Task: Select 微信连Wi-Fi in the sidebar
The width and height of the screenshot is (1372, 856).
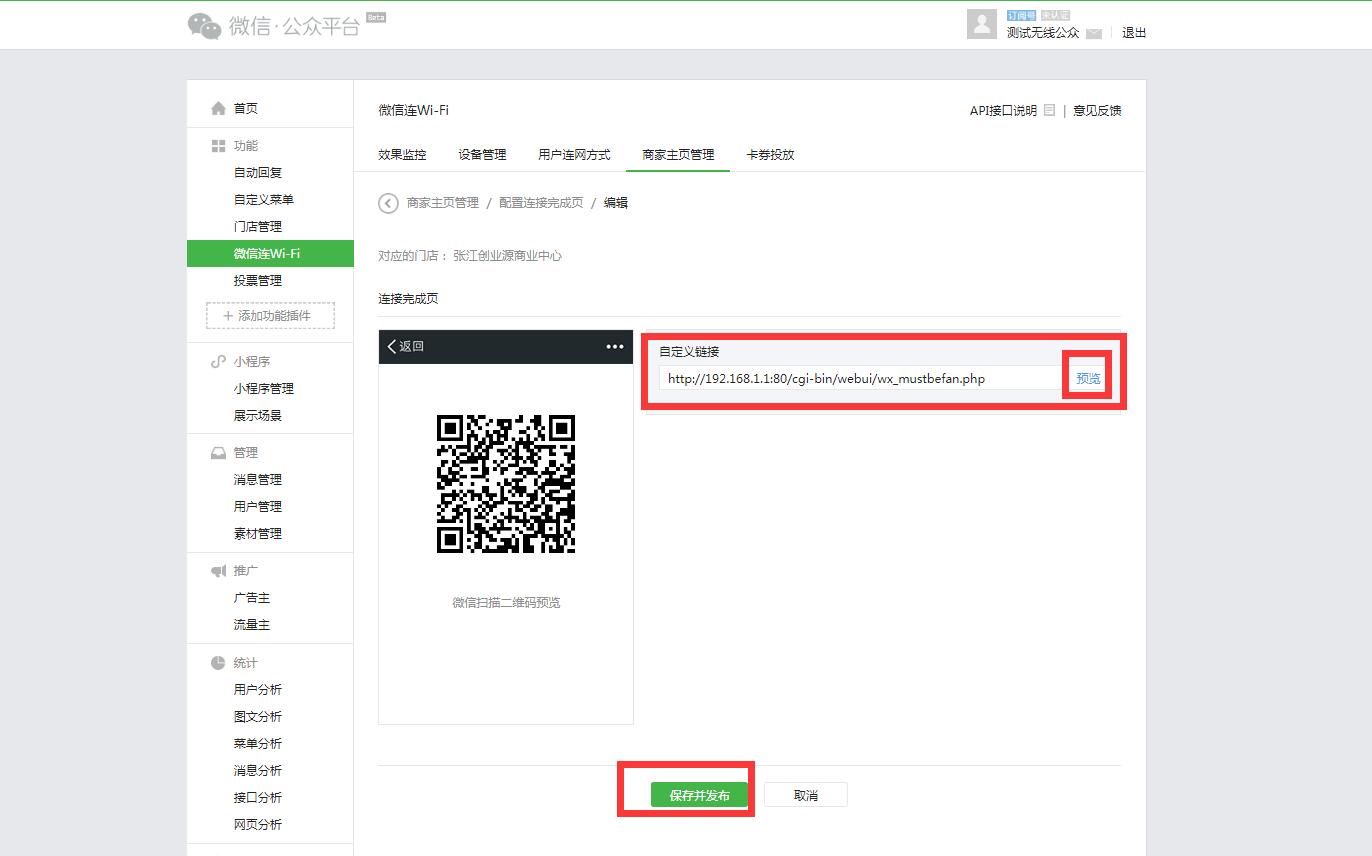Action: tap(270, 254)
